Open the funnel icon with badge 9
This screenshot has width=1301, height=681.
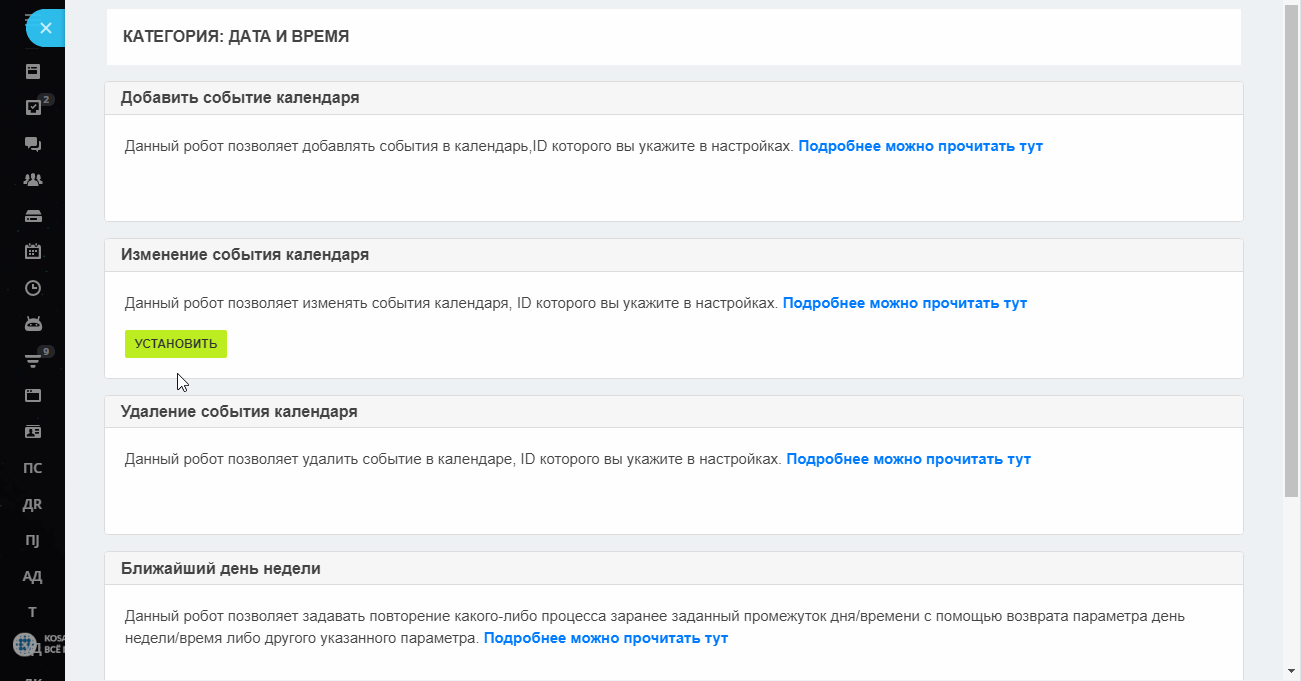(x=33, y=360)
